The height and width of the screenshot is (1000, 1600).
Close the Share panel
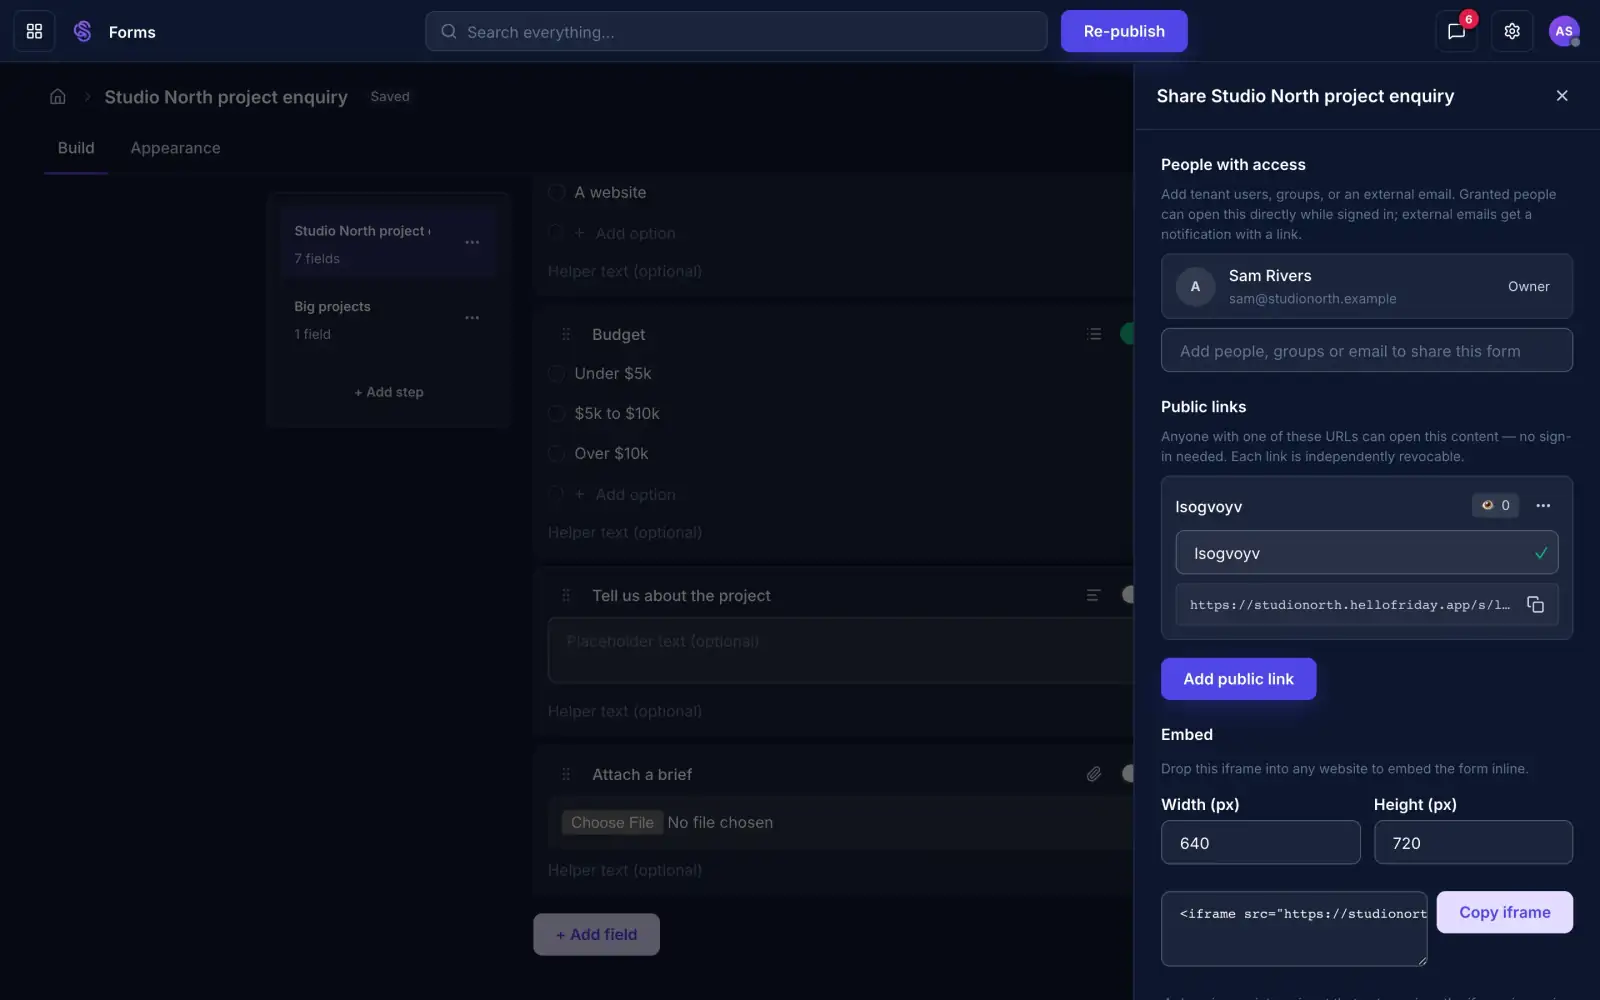pyautogui.click(x=1562, y=96)
